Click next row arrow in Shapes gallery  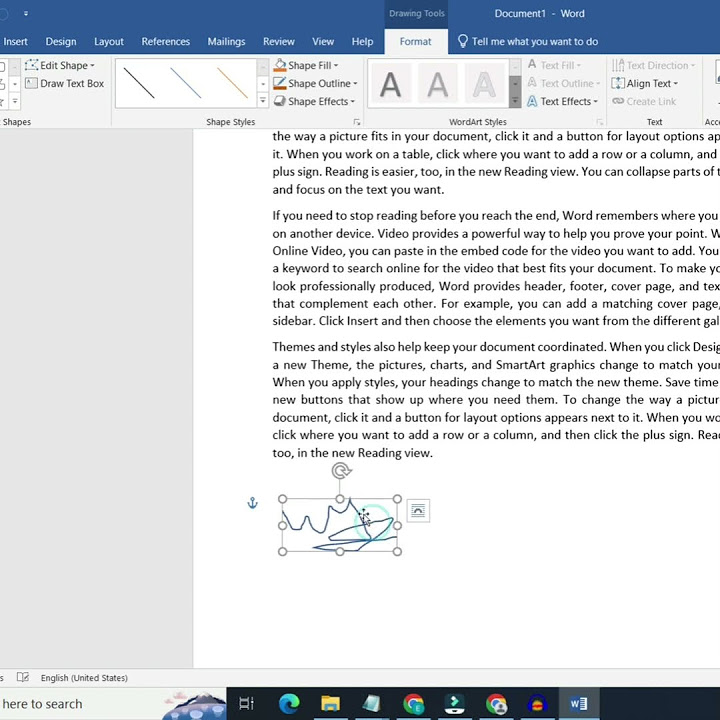(15, 84)
